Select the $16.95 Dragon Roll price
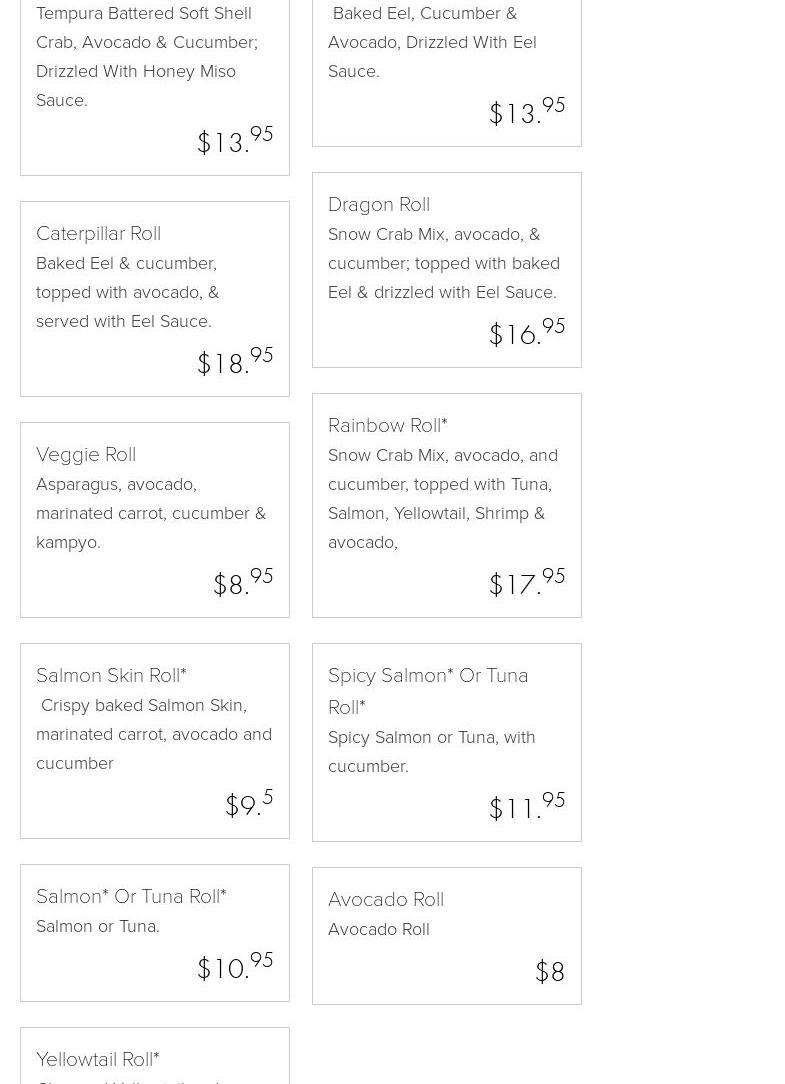The height and width of the screenshot is (1084, 785). pyautogui.click(x=527, y=333)
